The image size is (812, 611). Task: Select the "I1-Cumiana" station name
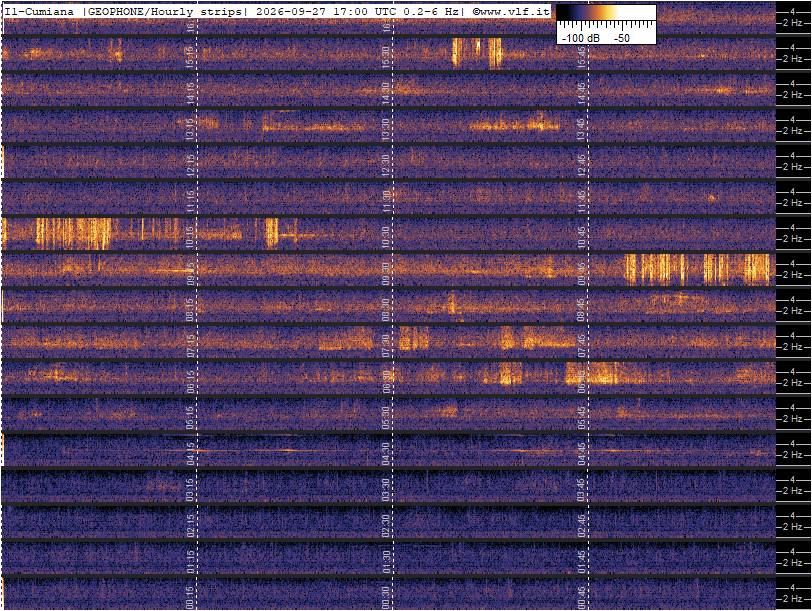coord(38,11)
